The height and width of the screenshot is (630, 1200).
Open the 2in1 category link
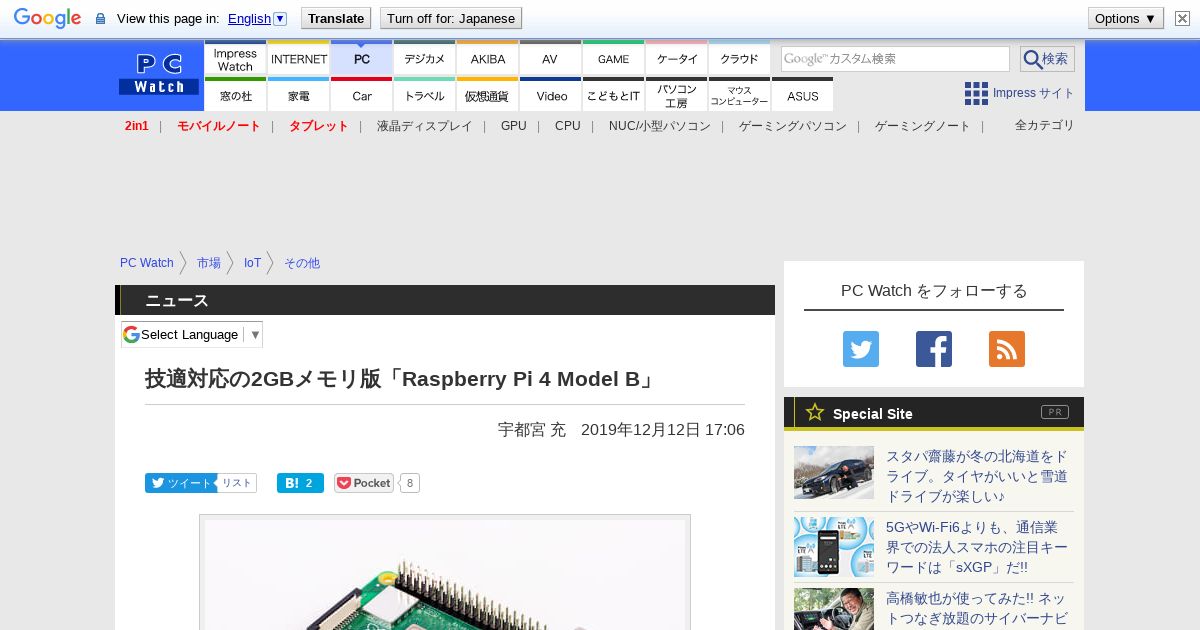(137, 126)
